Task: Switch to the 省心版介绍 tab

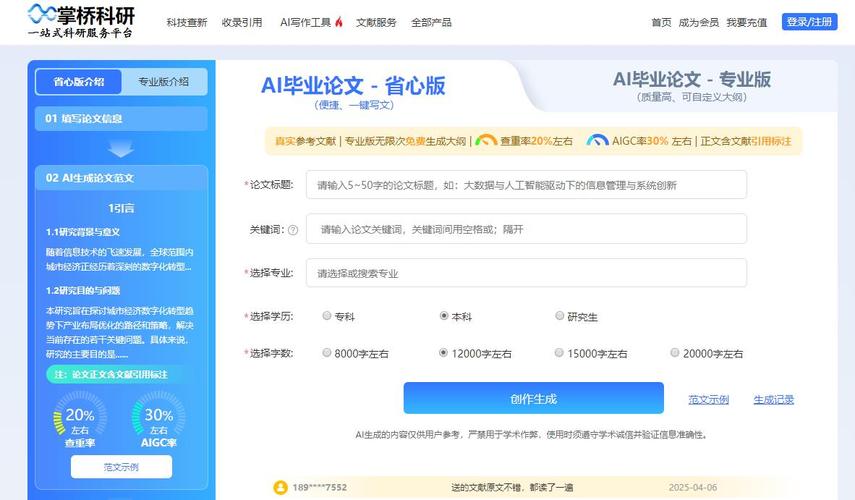Action: point(79,82)
